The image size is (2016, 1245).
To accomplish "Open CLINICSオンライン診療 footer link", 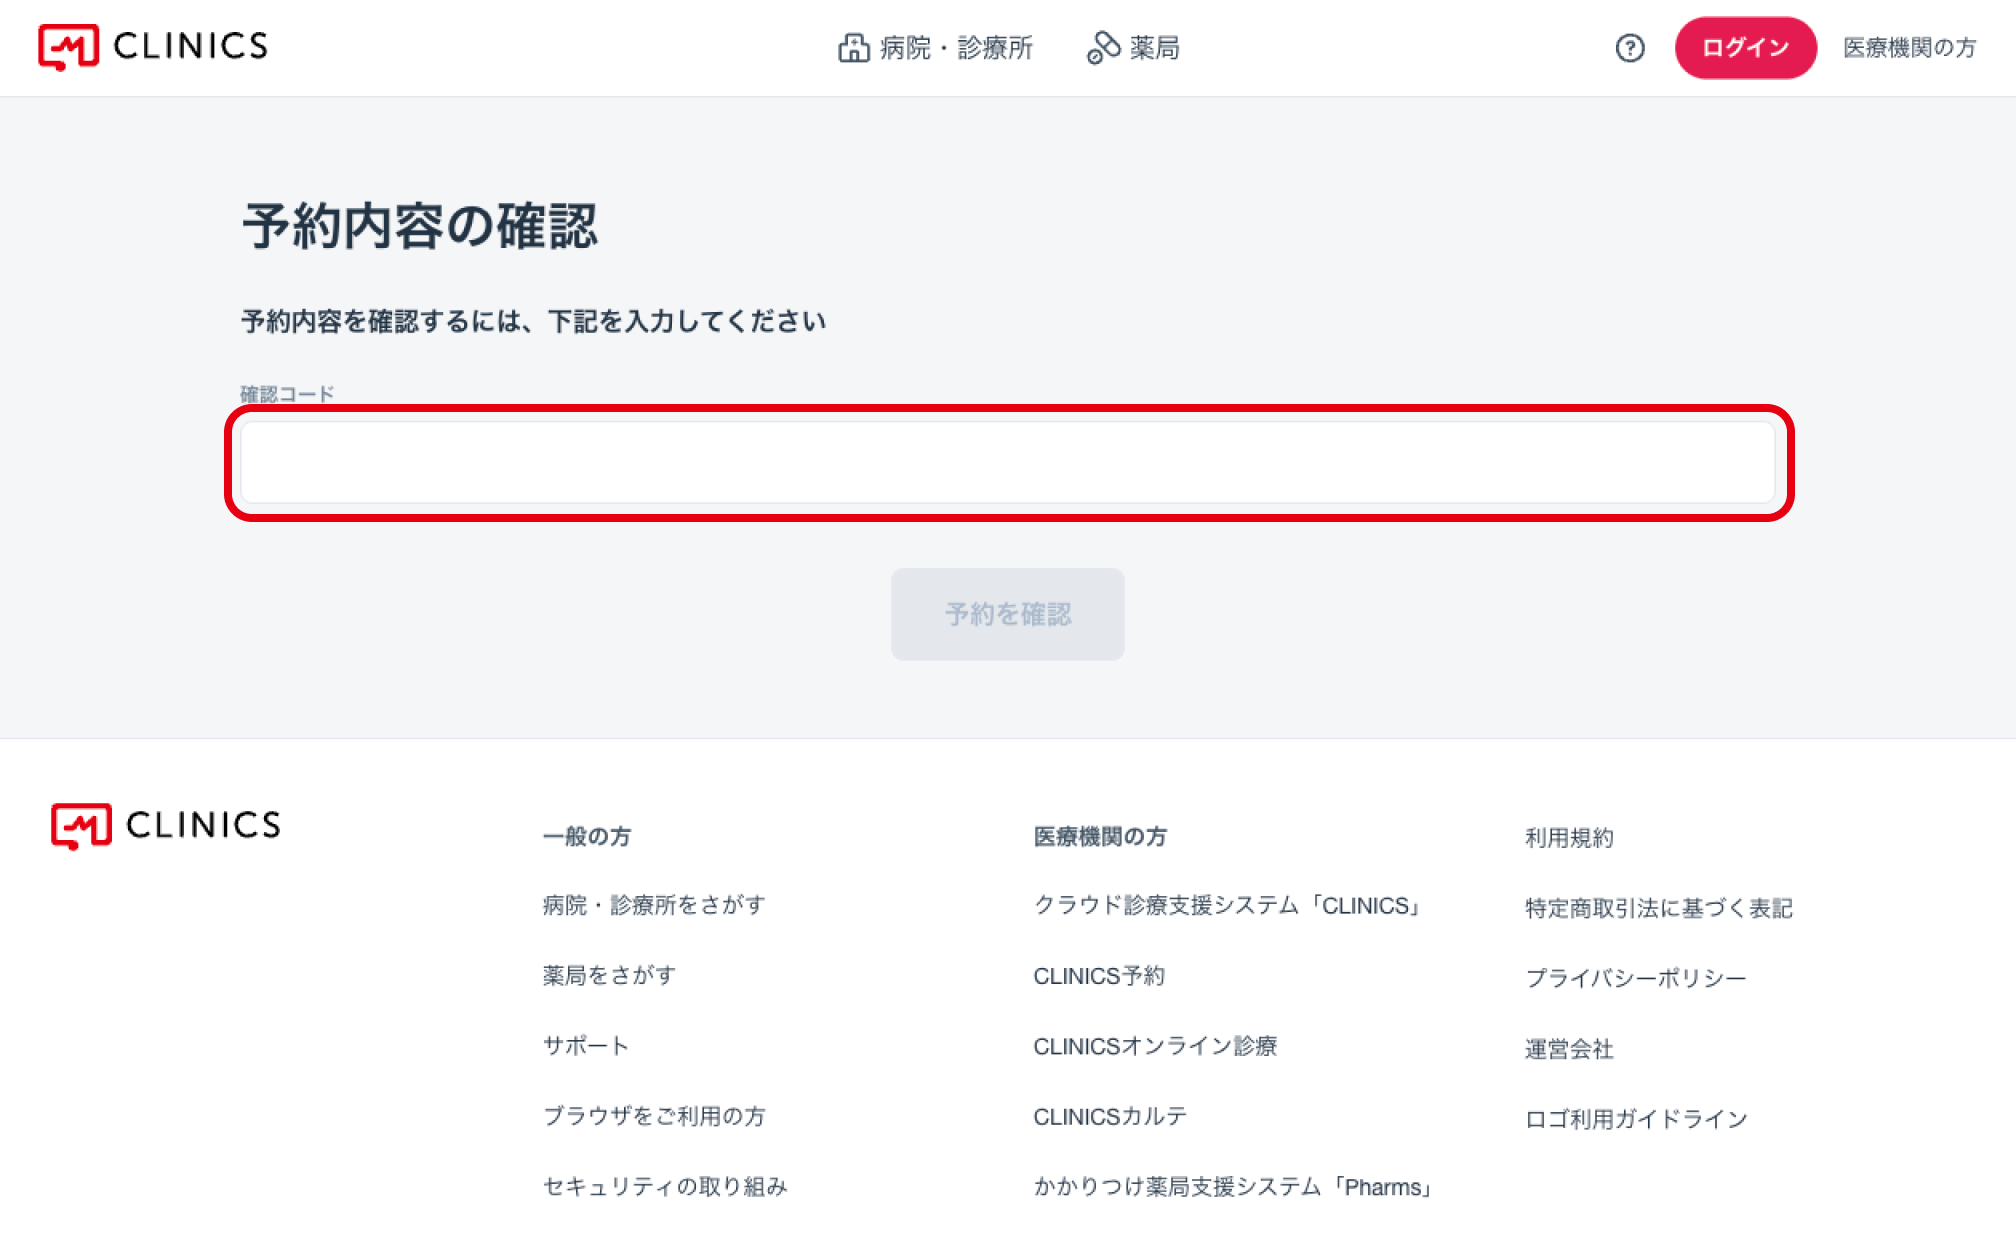I will coord(1155,1046).
